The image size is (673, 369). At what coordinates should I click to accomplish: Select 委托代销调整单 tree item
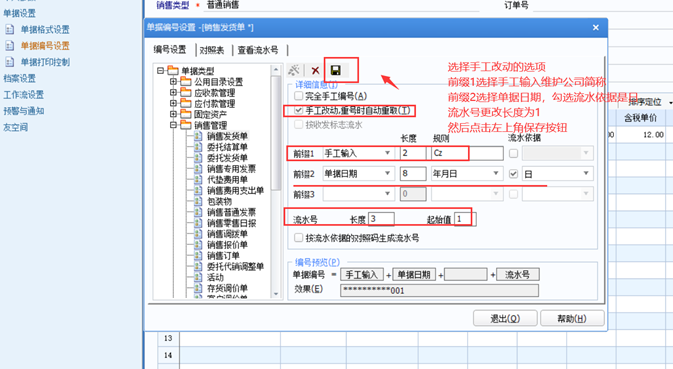(235, 266)
